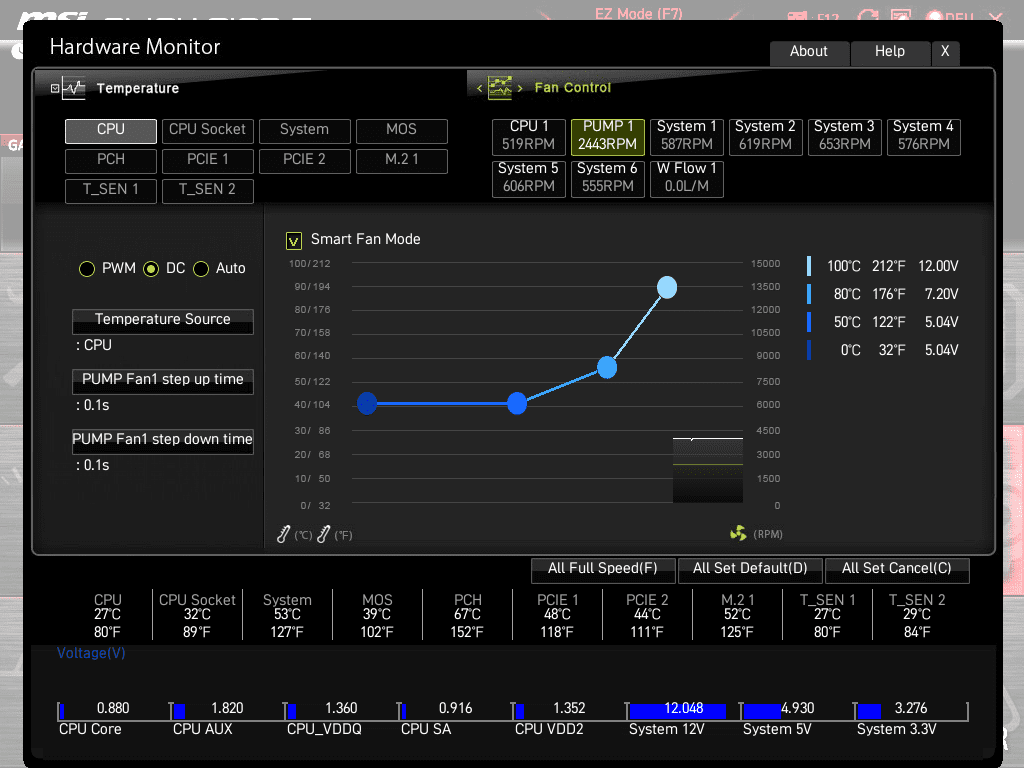1024x768 pixels.
Task: Switch to CPU 1 fan tab
Action: point(529,136)
